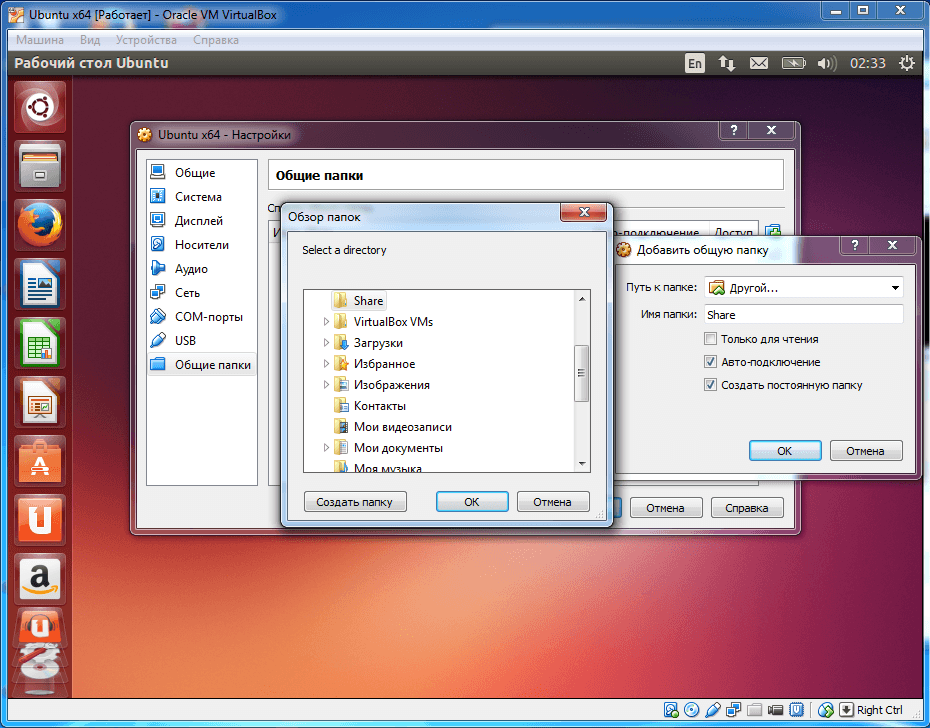
Task: Open the Справка menu in the menu bar
Action: coord(216,40)
